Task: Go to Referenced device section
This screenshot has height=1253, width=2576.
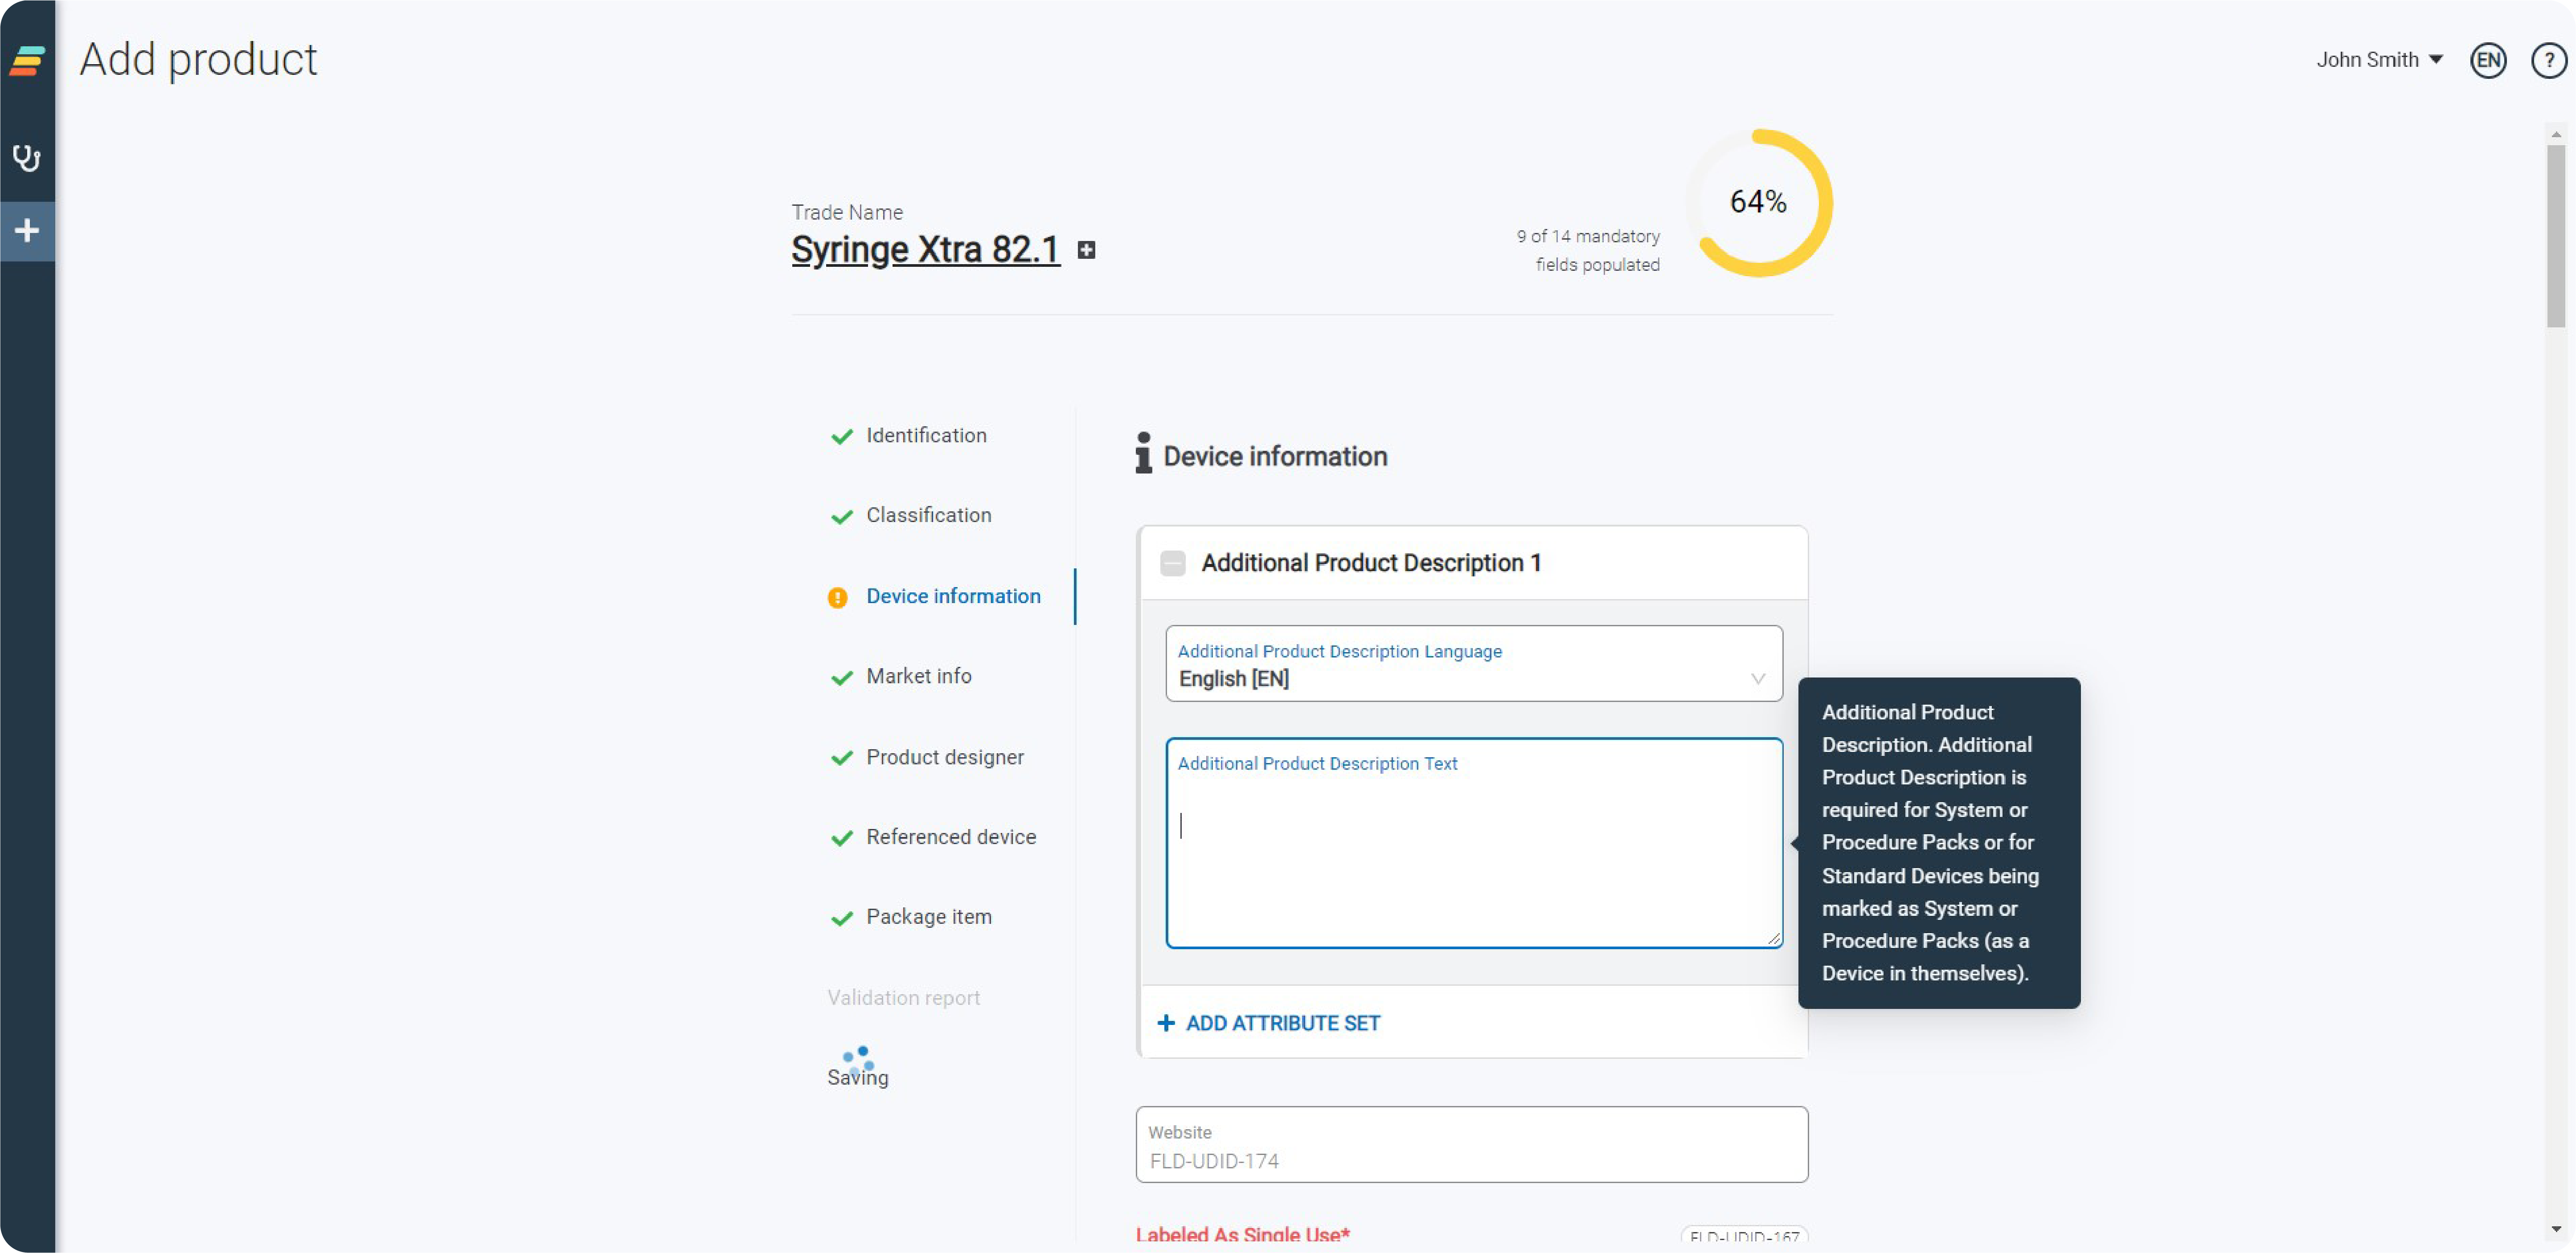Action: tap(950, 836)
